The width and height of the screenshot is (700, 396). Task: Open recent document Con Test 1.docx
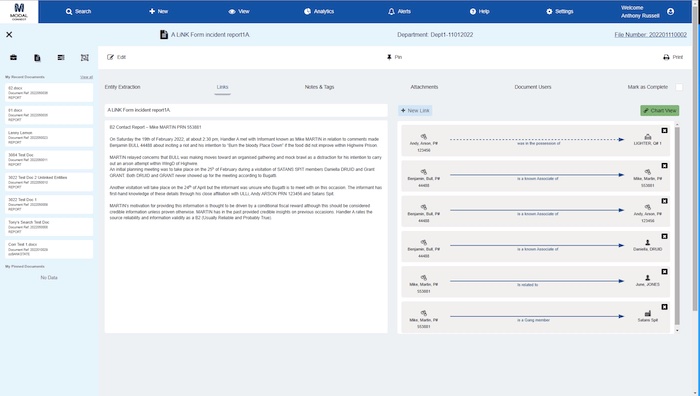coord(49,249)
